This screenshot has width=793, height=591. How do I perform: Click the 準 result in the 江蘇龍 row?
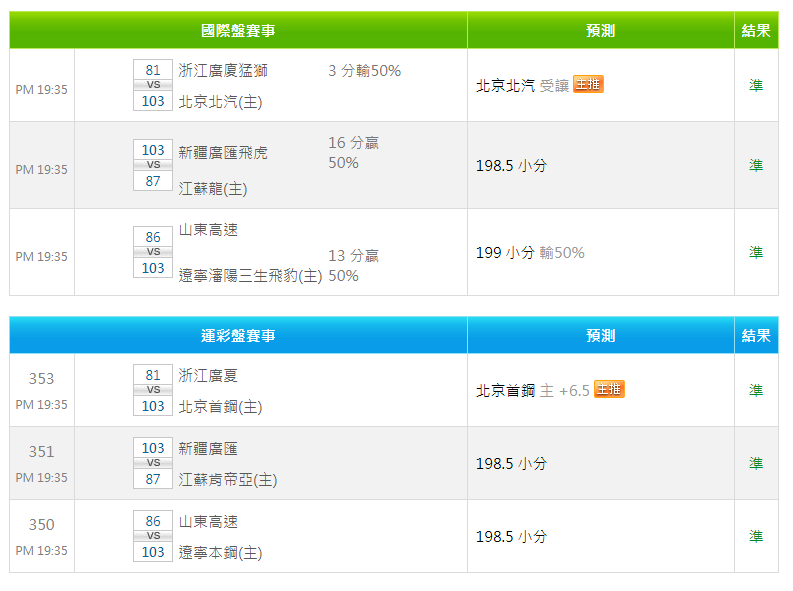(756, 165)
